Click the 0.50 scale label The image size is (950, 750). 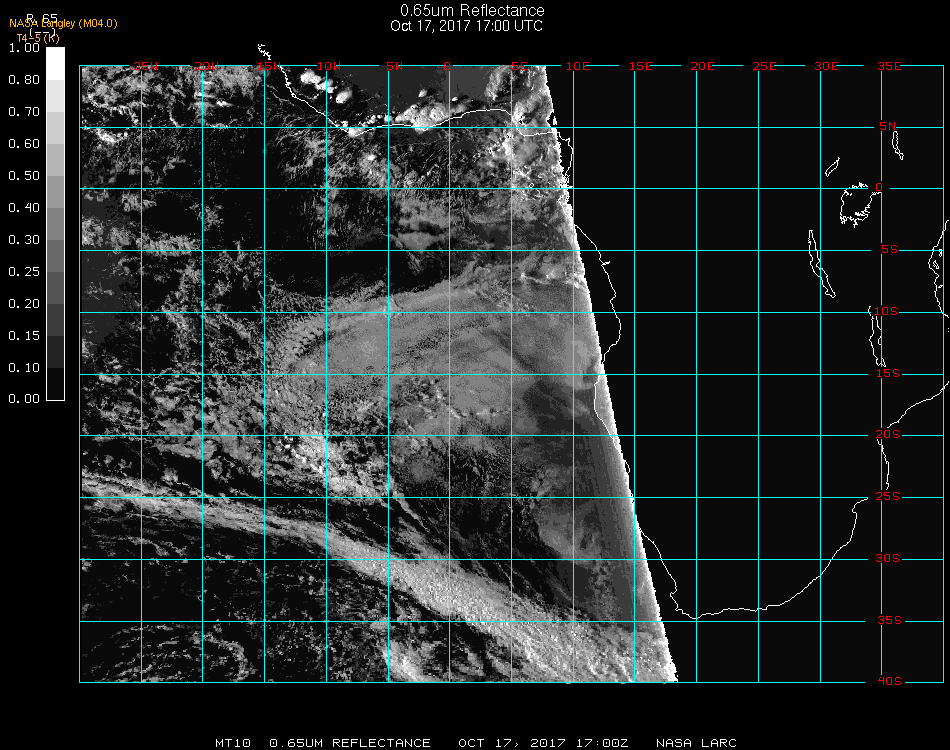[x=24, y=176]
